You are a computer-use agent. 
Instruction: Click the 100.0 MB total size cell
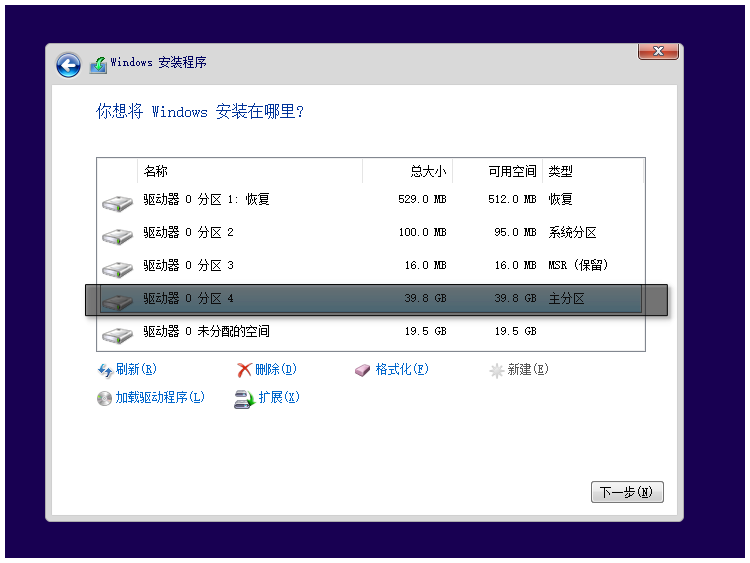[422, 232]
